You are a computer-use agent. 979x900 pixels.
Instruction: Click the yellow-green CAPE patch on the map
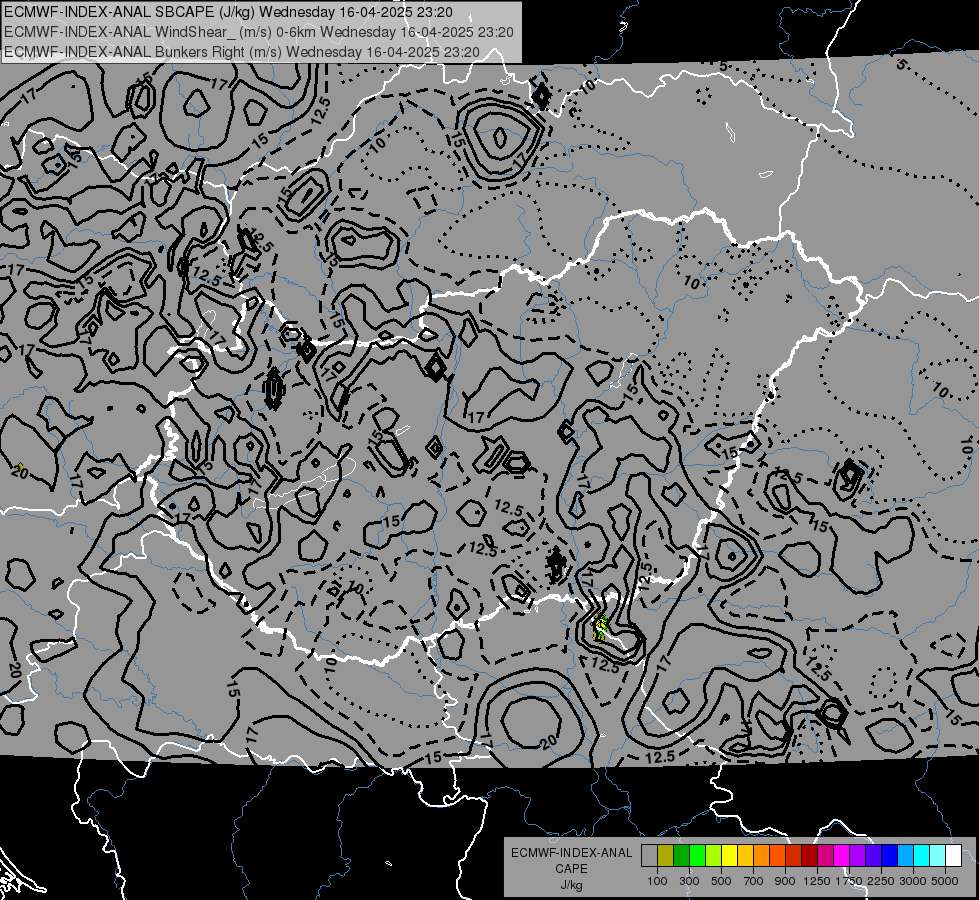click(x=600, y=627)
